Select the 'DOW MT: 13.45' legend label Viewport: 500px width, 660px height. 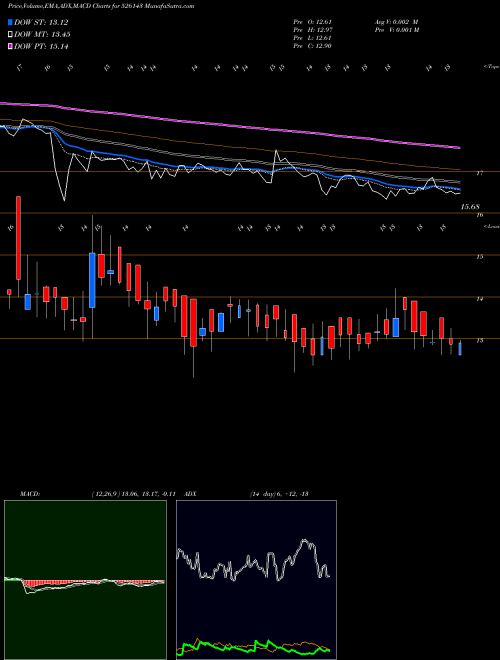click(42, 35)
